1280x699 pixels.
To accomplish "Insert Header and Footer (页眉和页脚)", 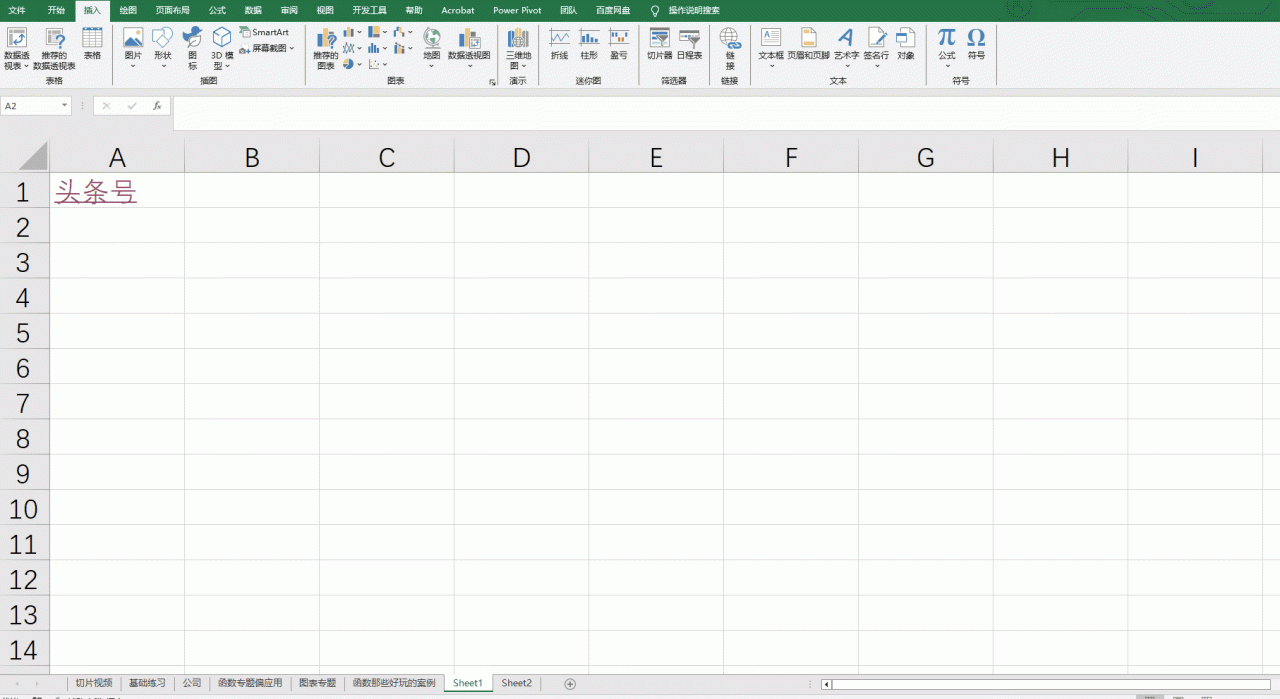I will [808, 45].
